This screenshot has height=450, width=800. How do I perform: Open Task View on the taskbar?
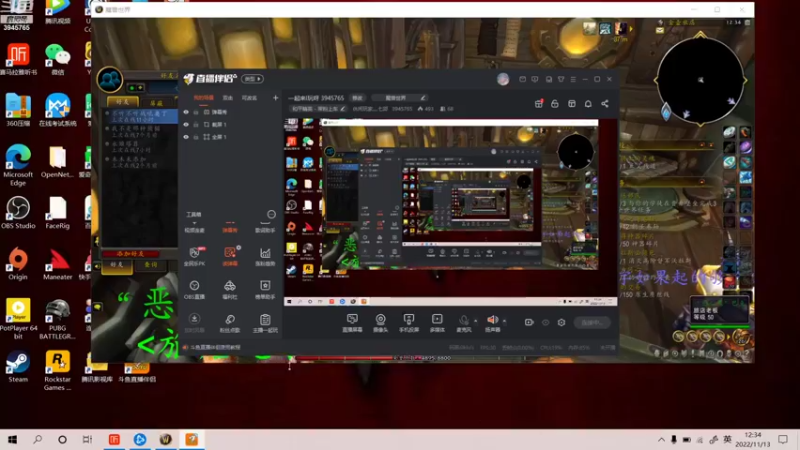[87, 439]
